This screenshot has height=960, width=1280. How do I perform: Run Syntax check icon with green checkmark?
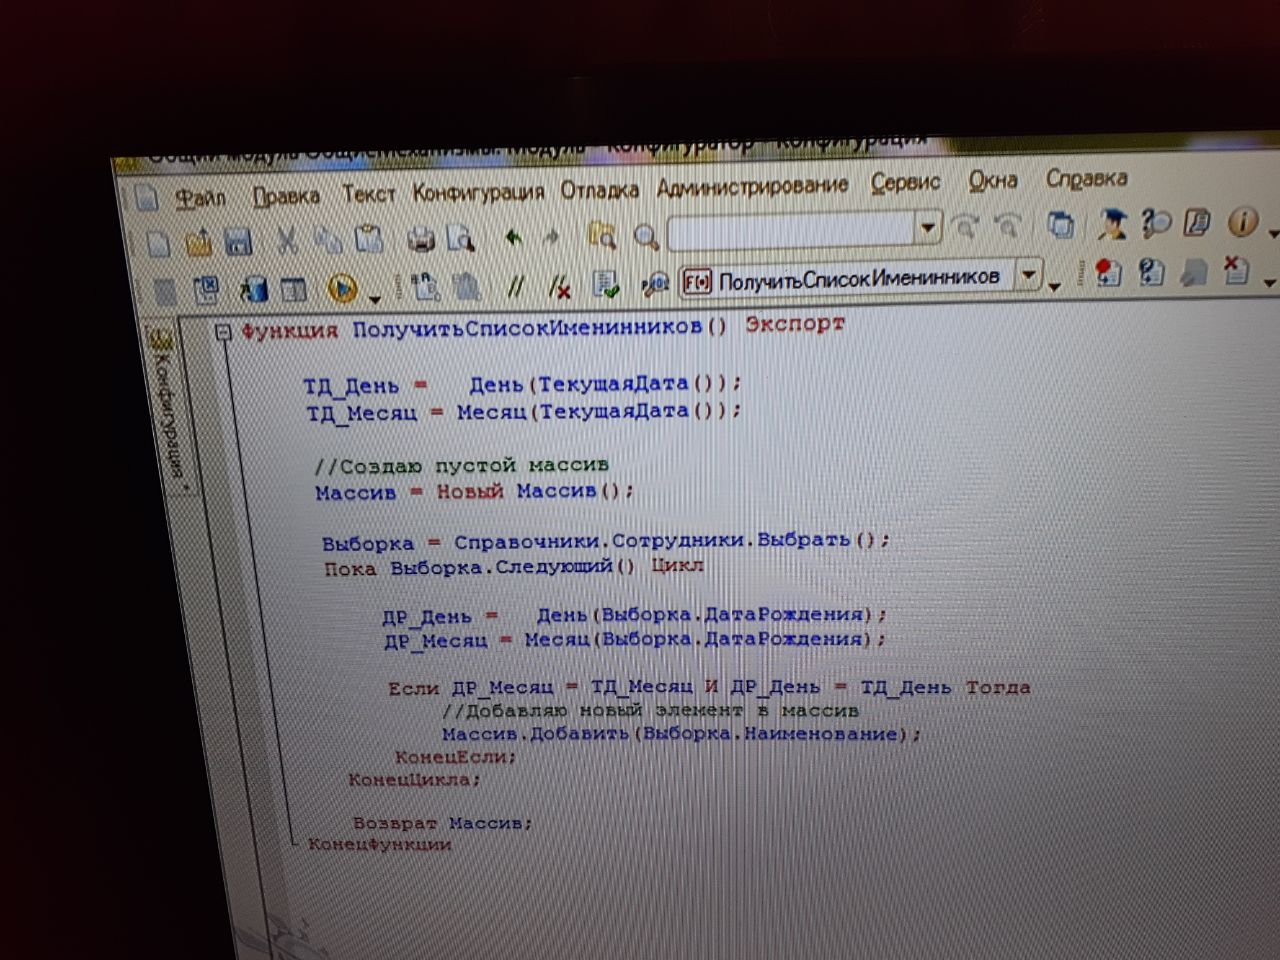click(x=606, y=285)
